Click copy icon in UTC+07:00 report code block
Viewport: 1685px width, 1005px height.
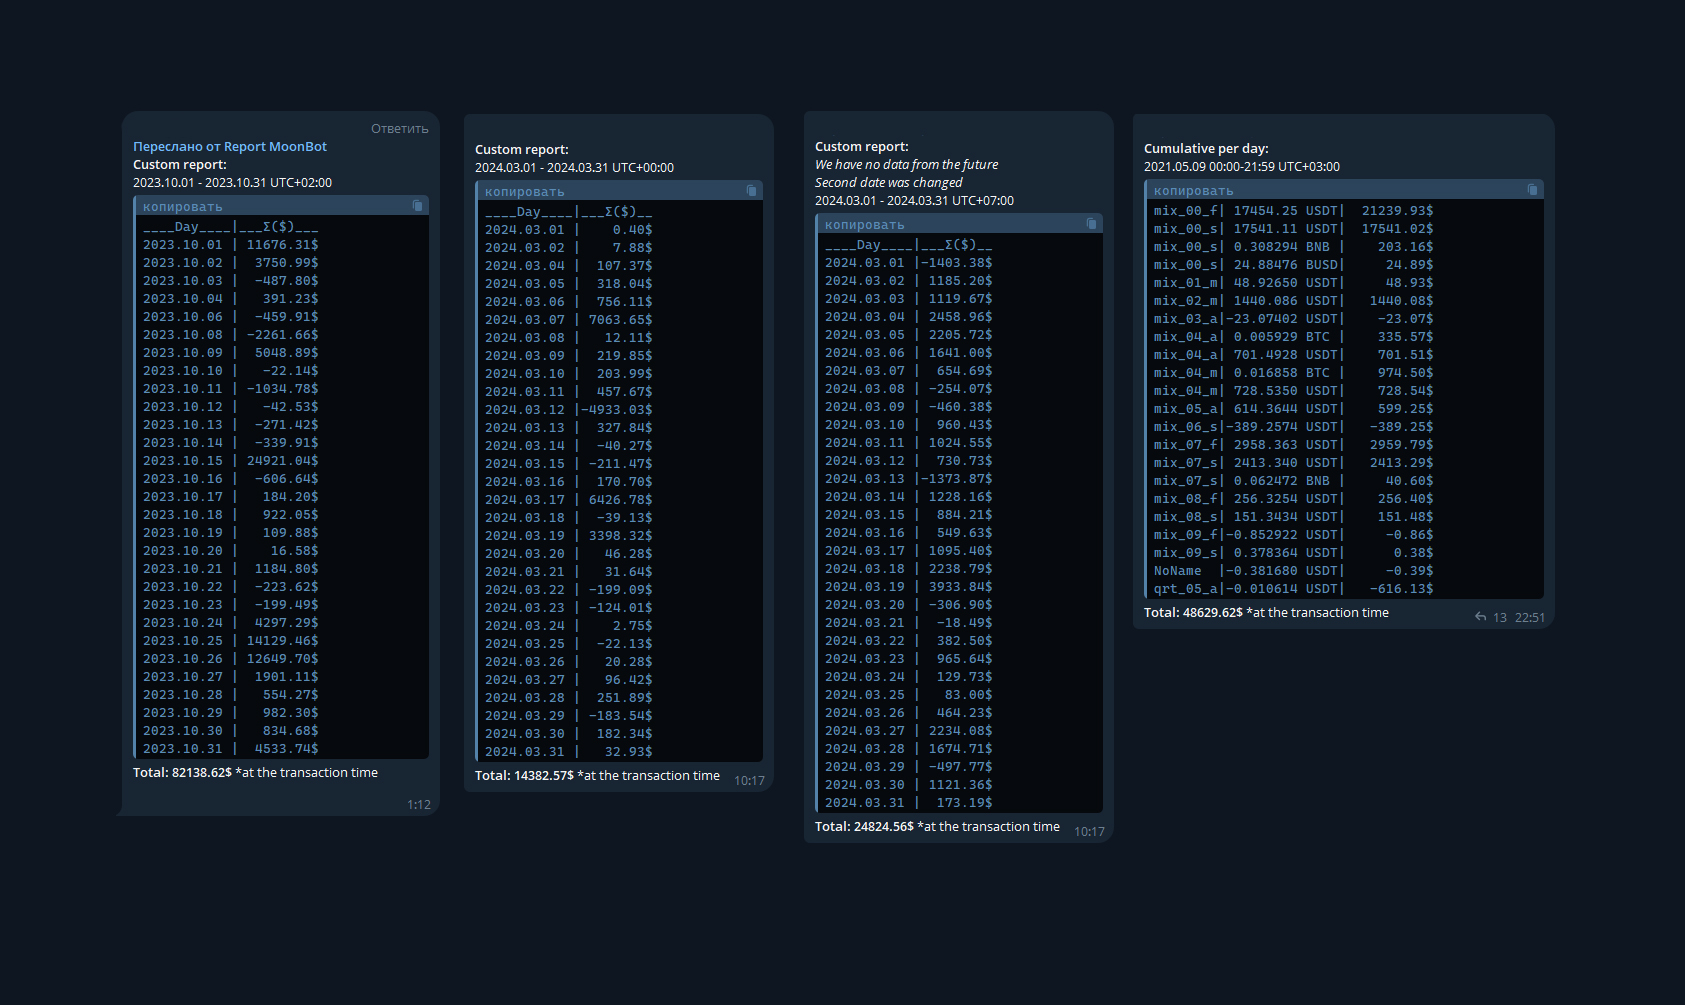click(x=1091, y=224)
